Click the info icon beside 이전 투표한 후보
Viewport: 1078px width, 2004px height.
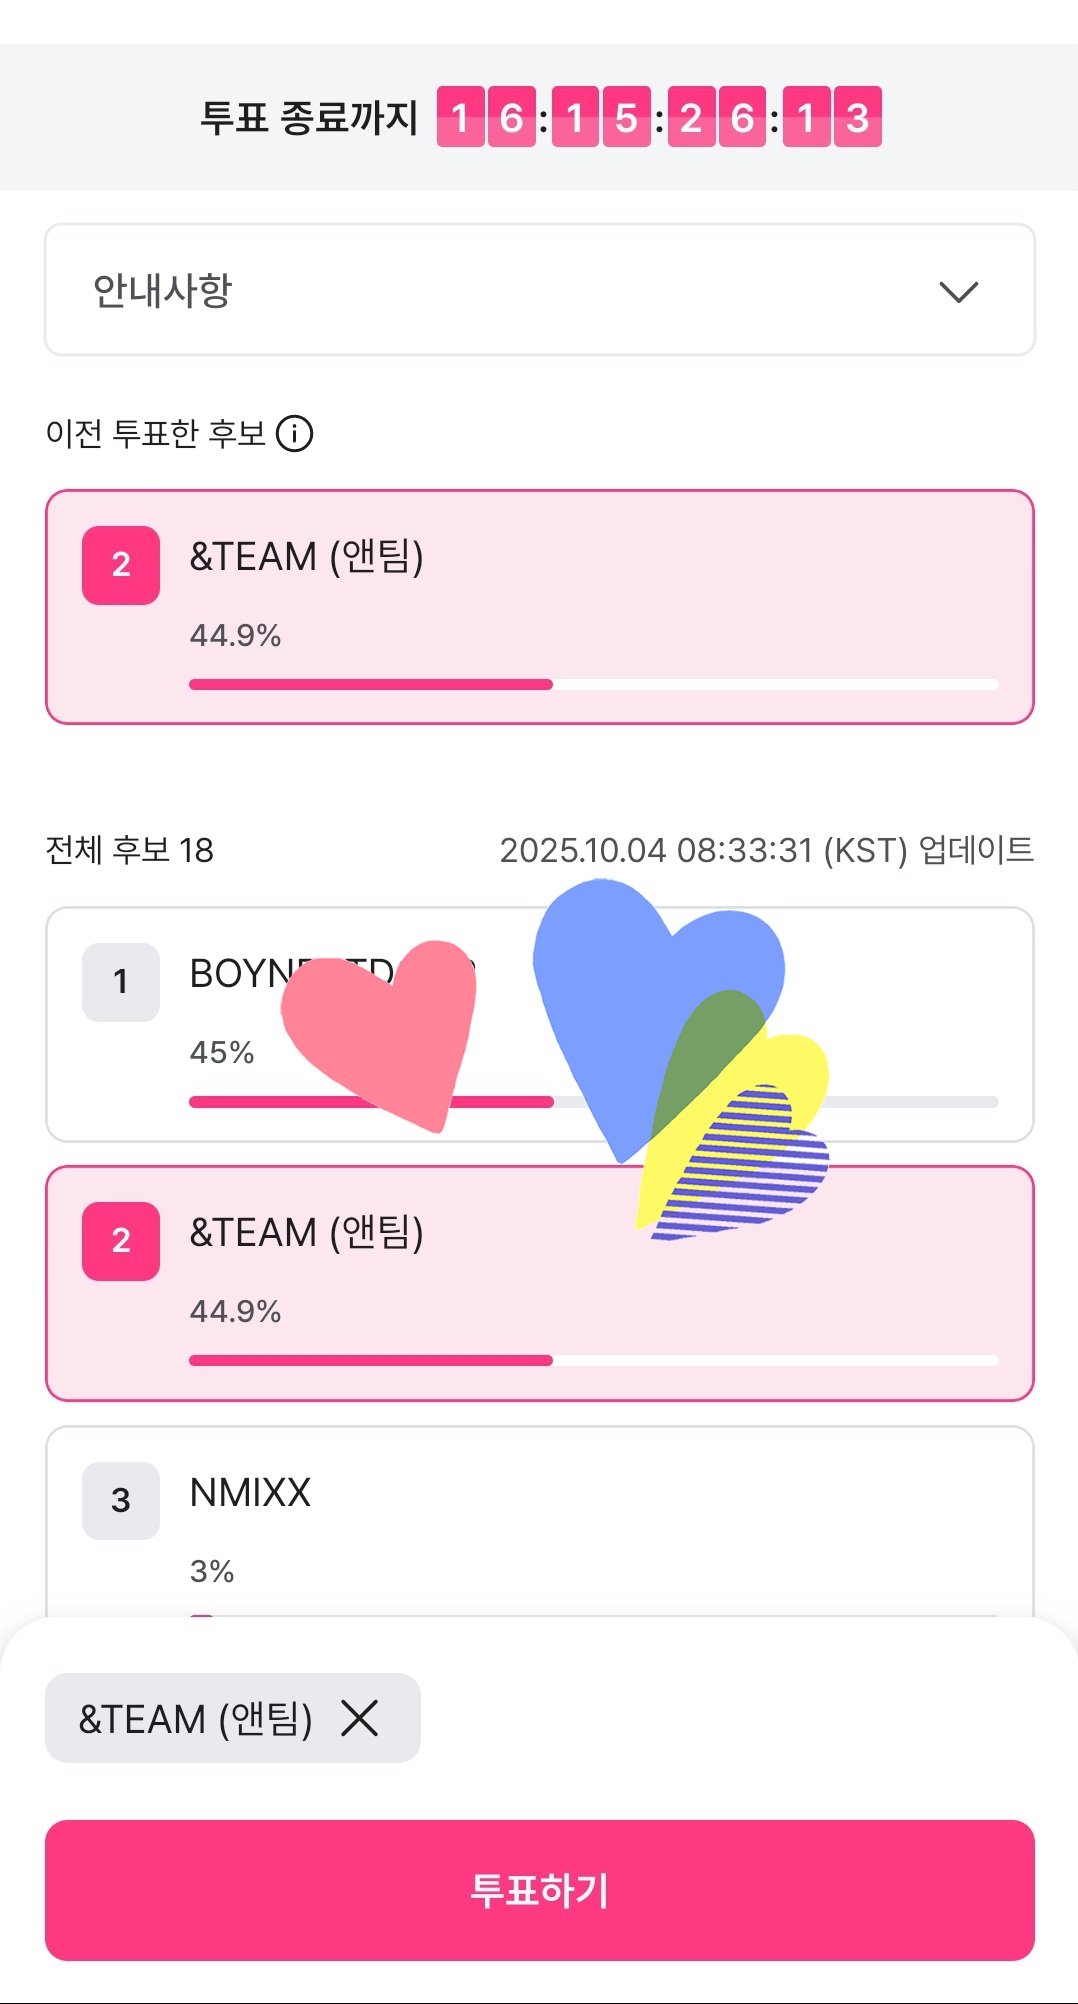pyautogui.click(x=294, y=434)
